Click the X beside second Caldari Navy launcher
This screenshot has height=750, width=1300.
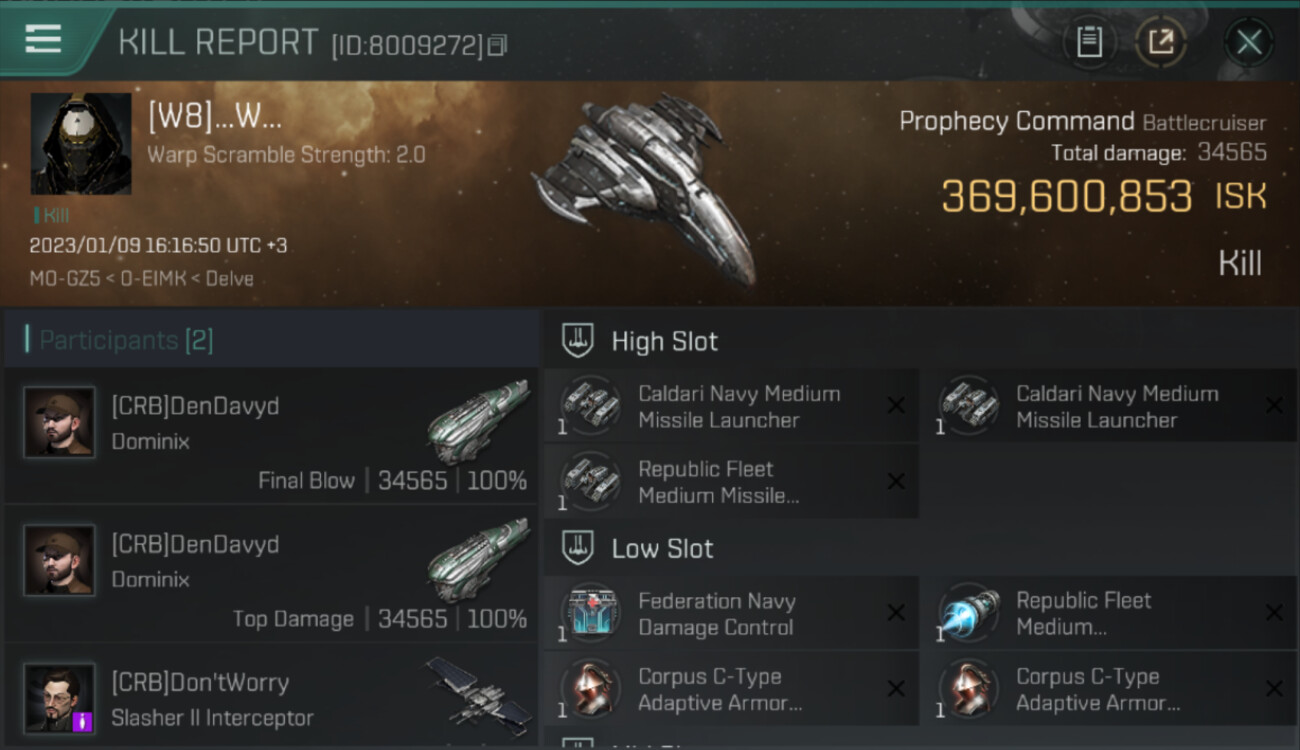(x=1274, y=406)
